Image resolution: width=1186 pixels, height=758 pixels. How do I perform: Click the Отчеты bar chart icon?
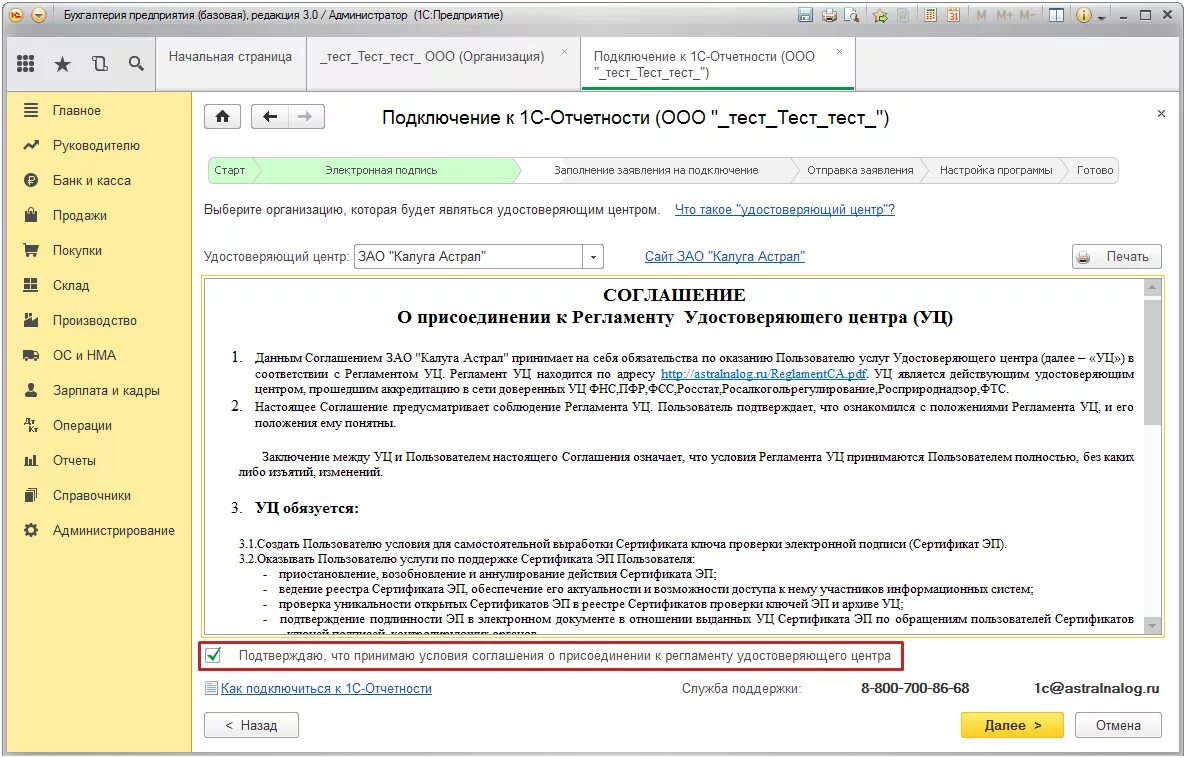31,460
